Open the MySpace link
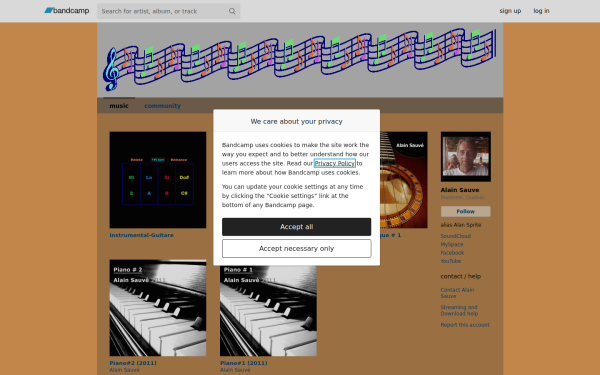Screen dimensions: 600x375 (452, 245)
